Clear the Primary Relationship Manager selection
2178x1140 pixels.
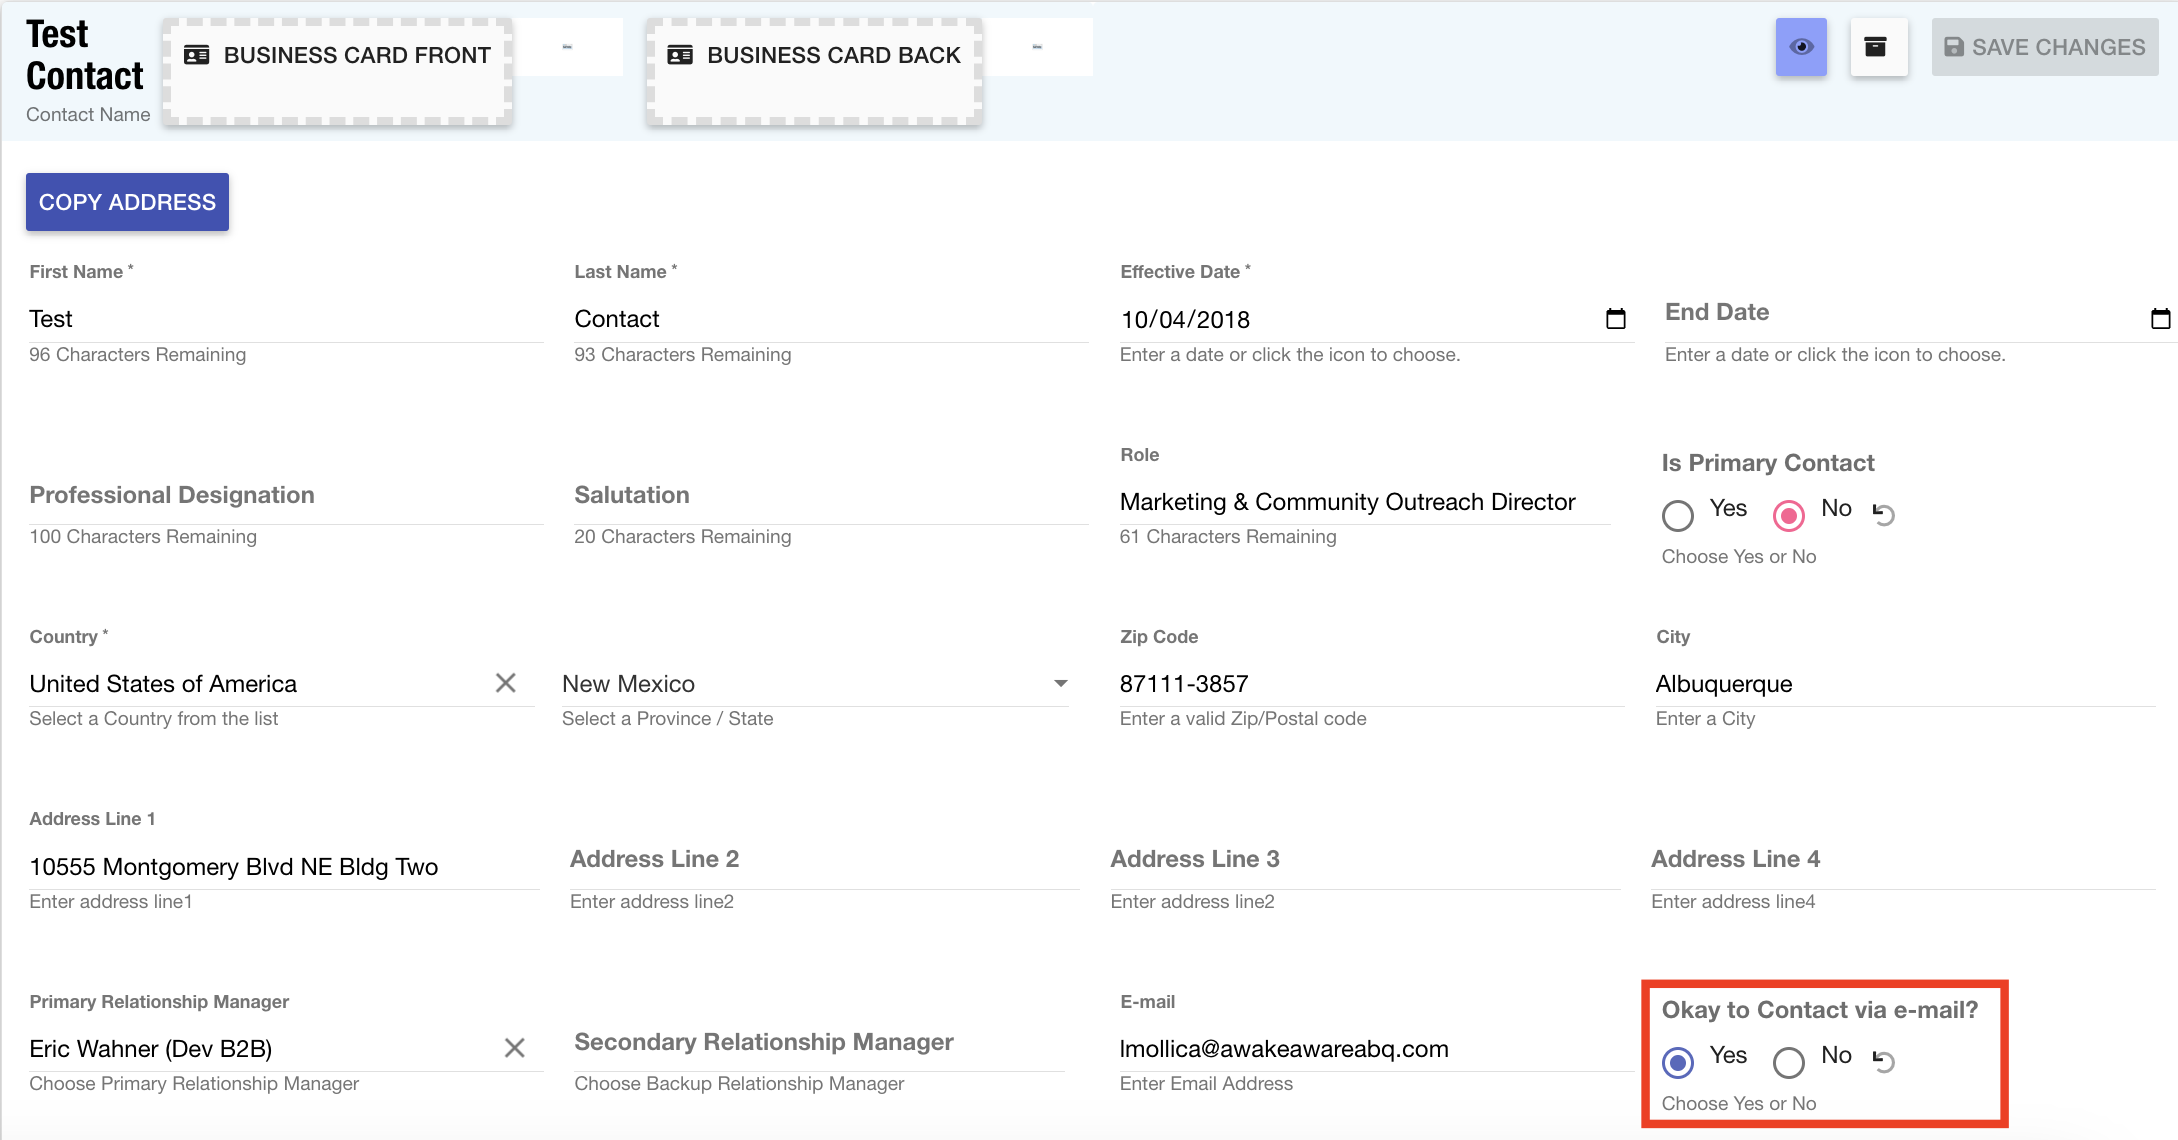click(x=514, y=1048)
